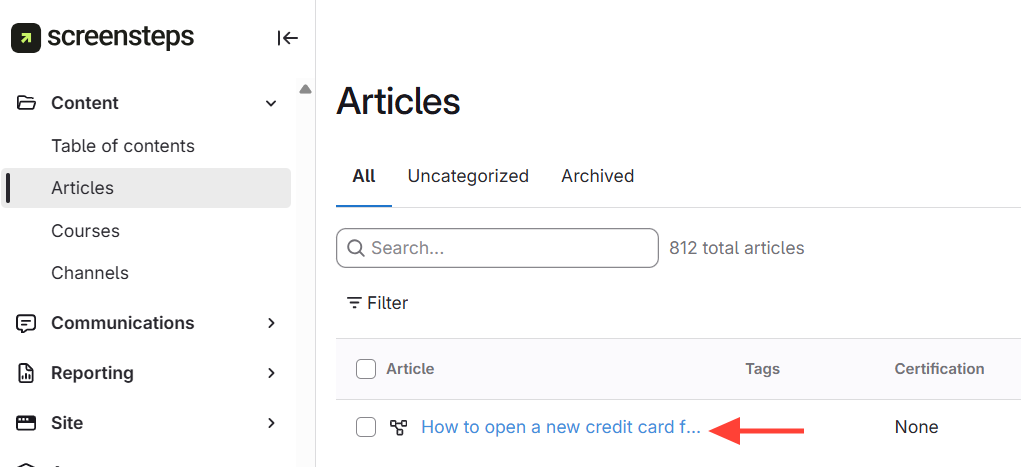
Task: Open the Archived tab
Action: pos(598,176)
